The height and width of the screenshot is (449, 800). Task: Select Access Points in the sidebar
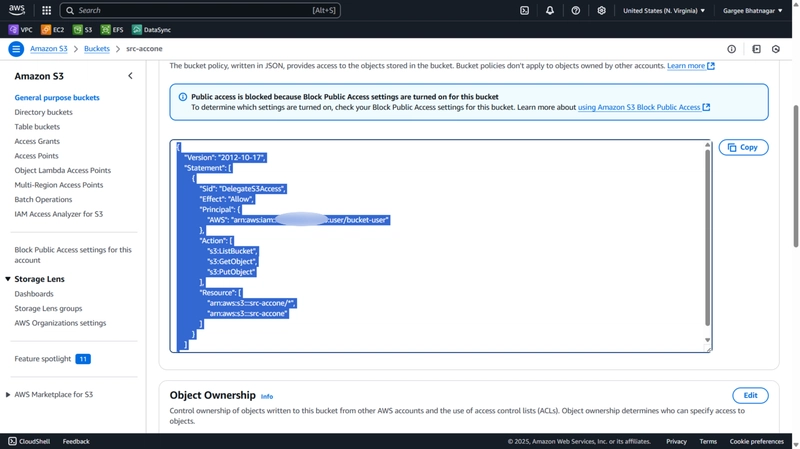(36, 156)
